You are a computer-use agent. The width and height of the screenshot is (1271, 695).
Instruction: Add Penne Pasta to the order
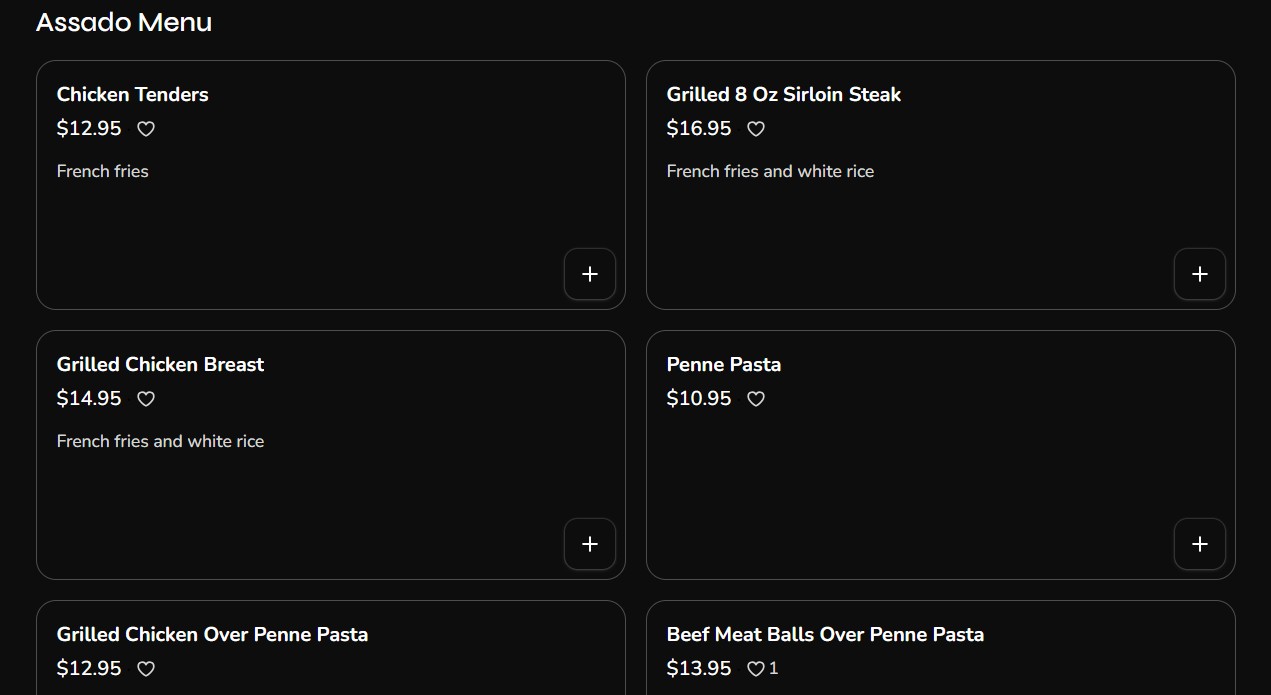click(1199, 544)
